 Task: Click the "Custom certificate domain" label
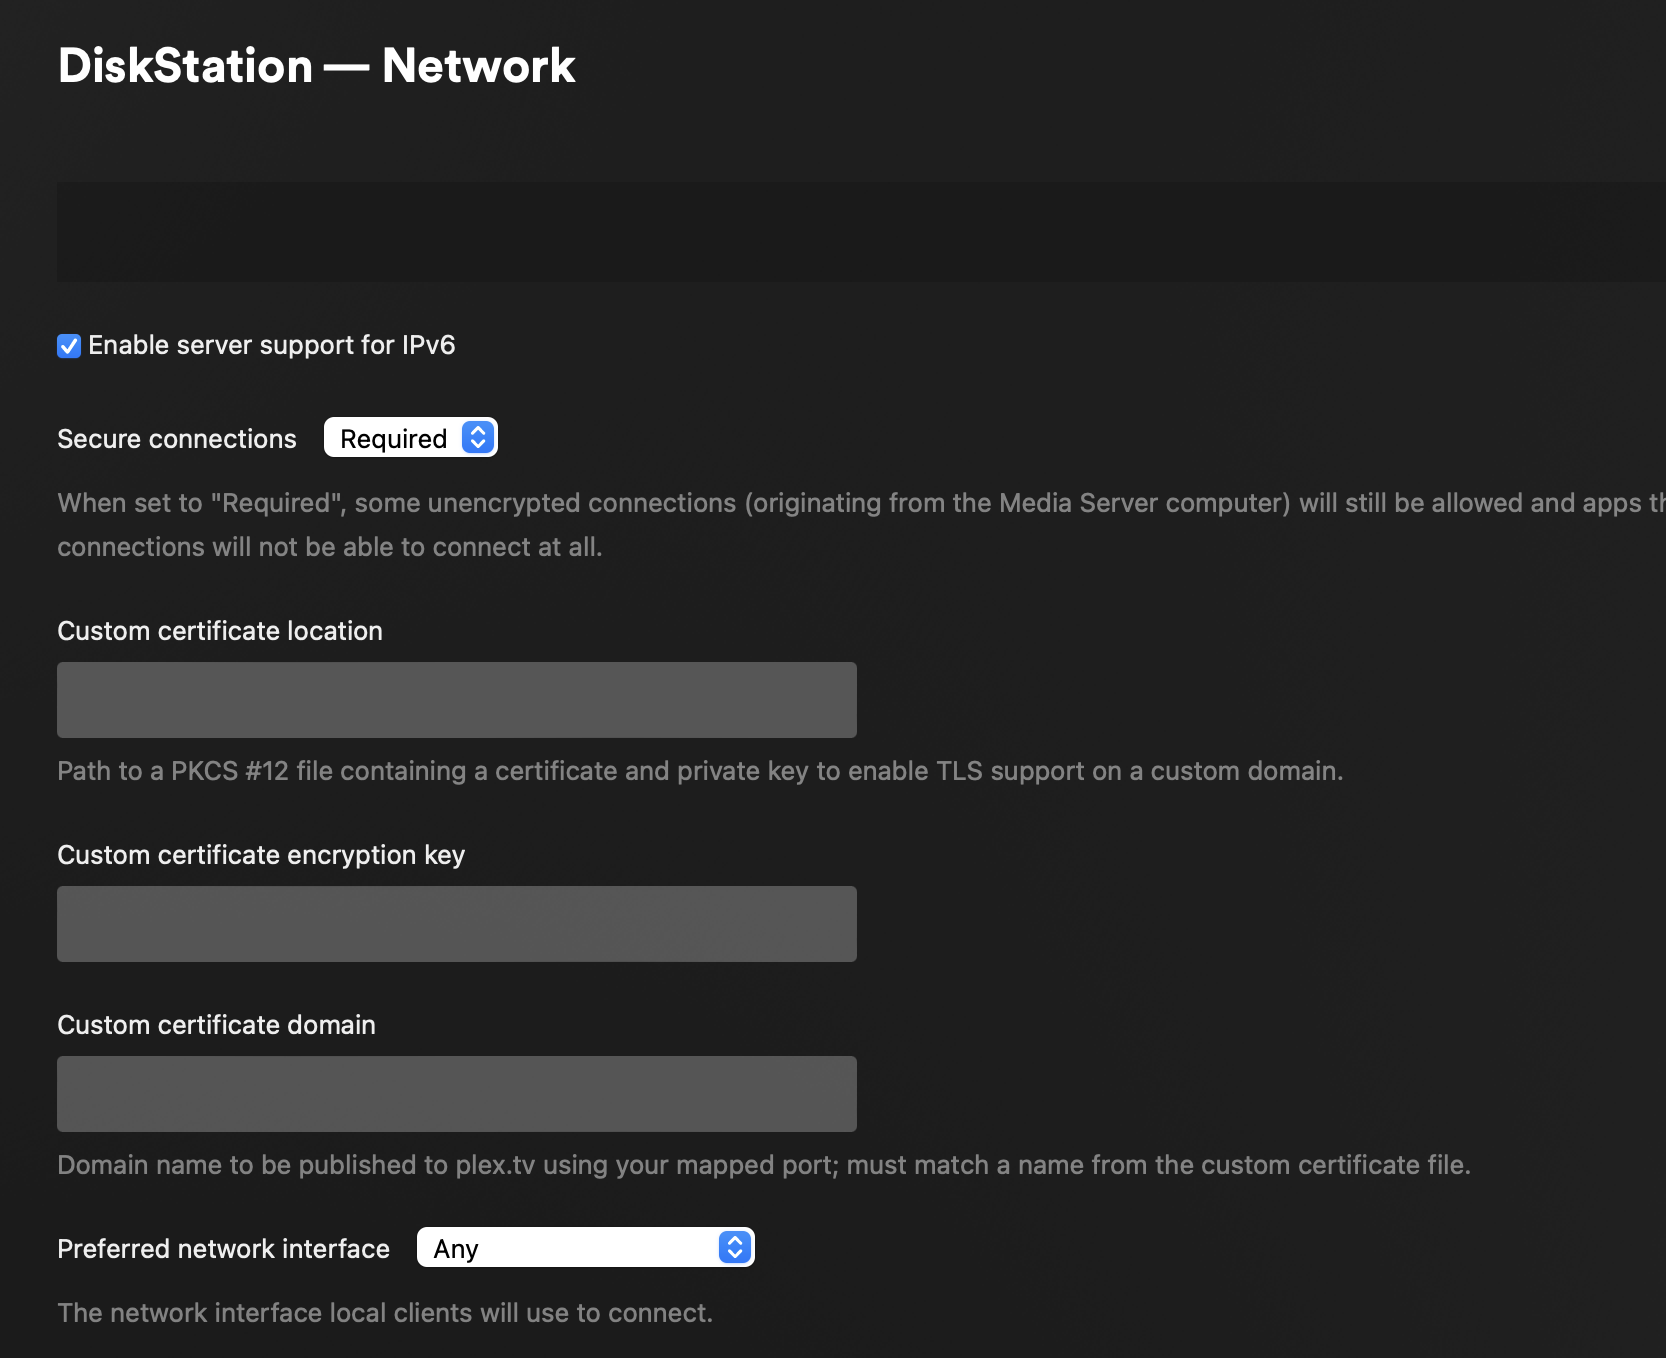point(216,1025)
